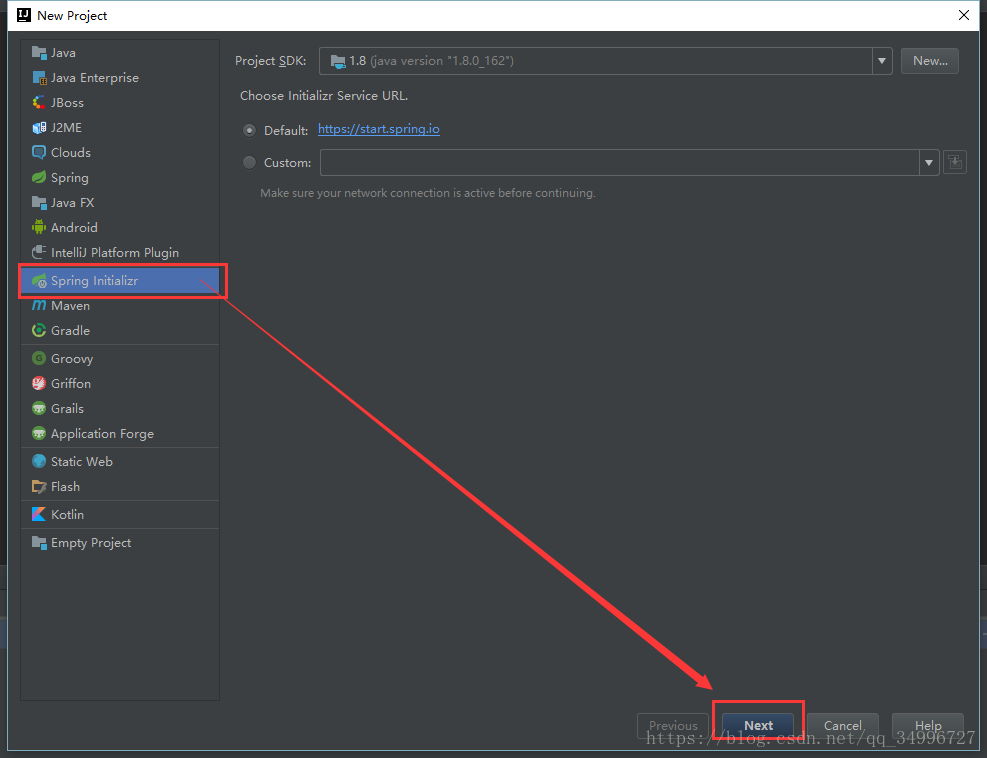The width and height of the screenshot is (987, 758).
Task: Choose Maven project type
Action: tap(120, 305)
